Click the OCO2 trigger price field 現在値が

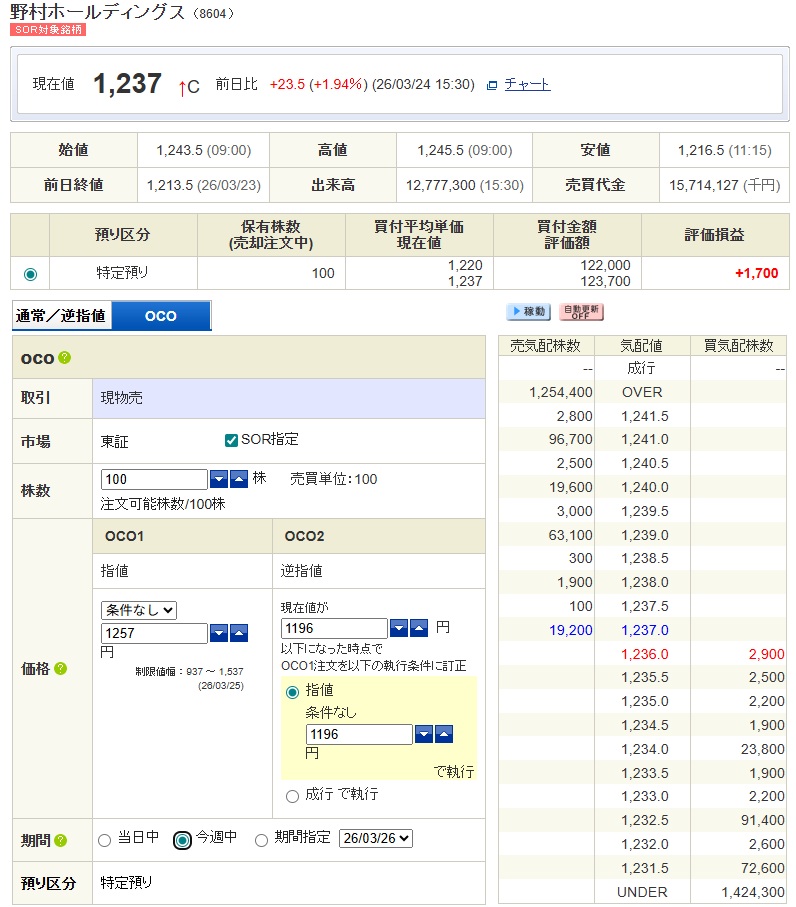pos(334,628)
